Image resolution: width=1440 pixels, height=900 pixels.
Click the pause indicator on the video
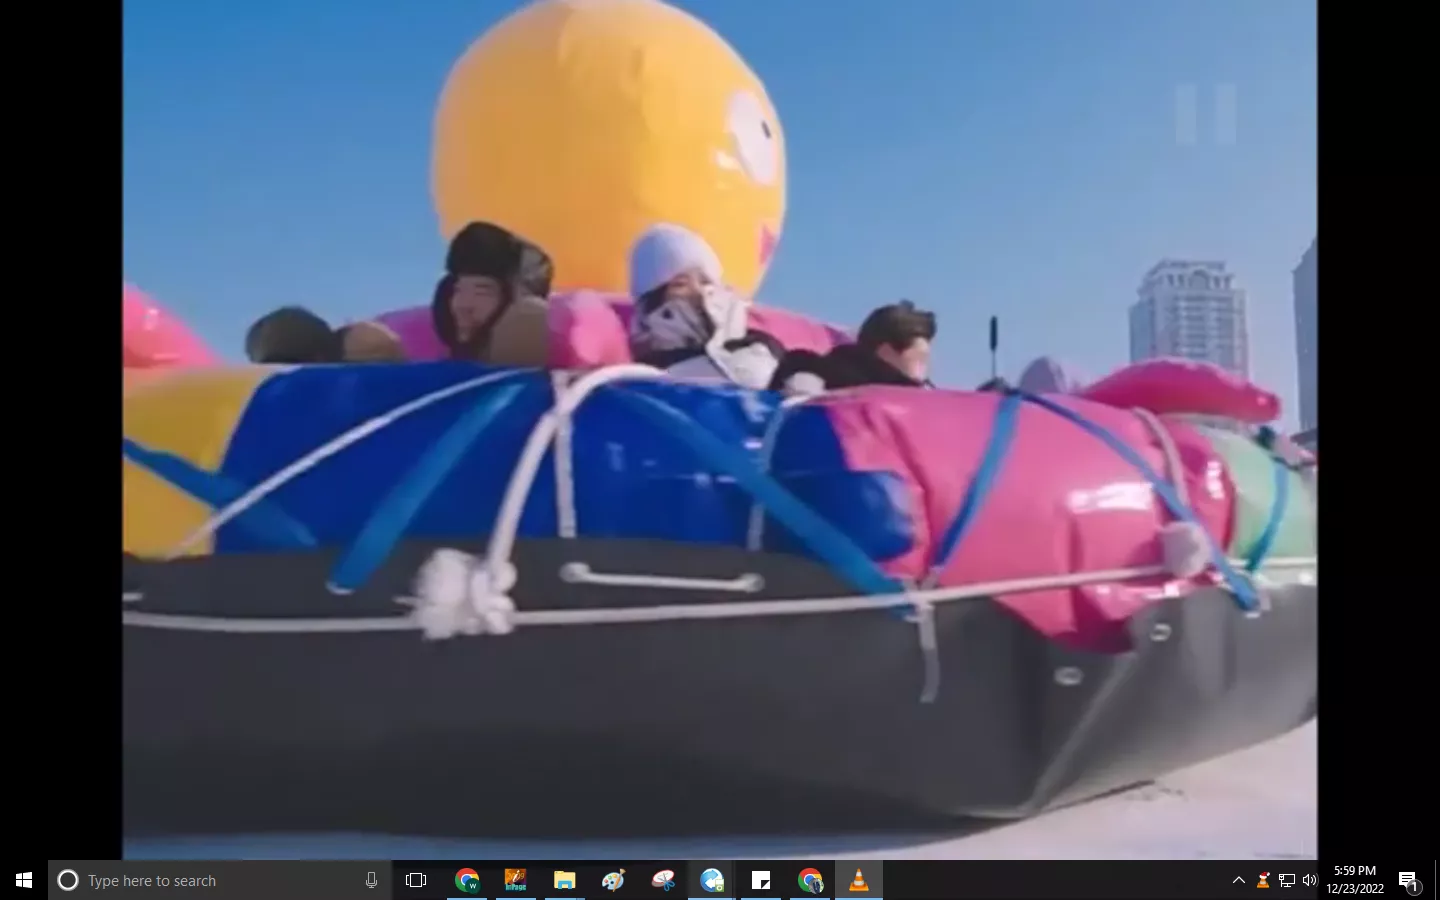pos(1206,114)
